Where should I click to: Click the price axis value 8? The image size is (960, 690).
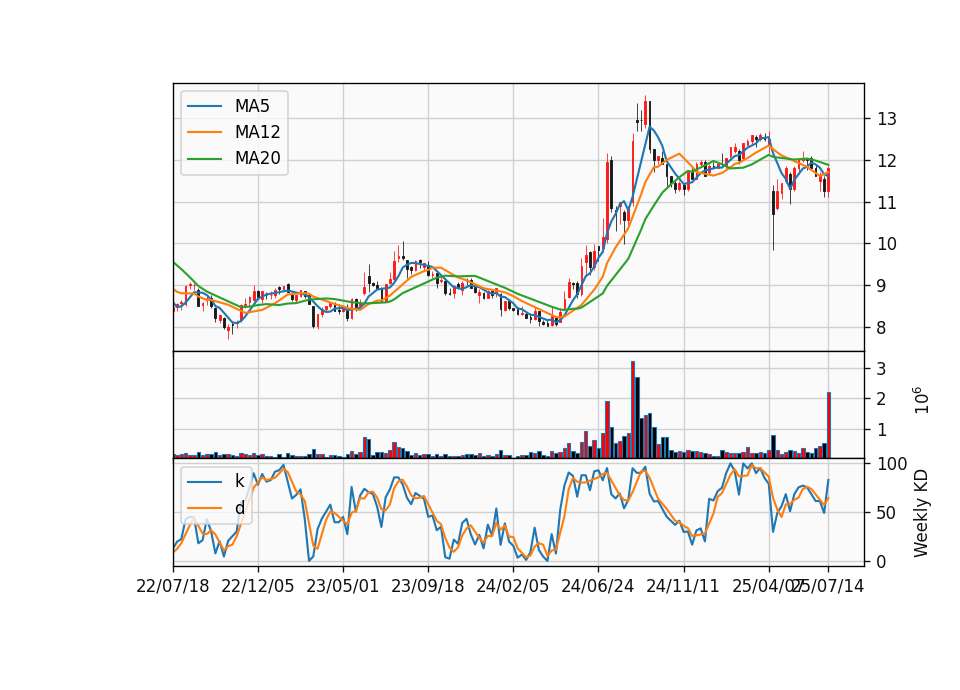click(x=882, y=328)
